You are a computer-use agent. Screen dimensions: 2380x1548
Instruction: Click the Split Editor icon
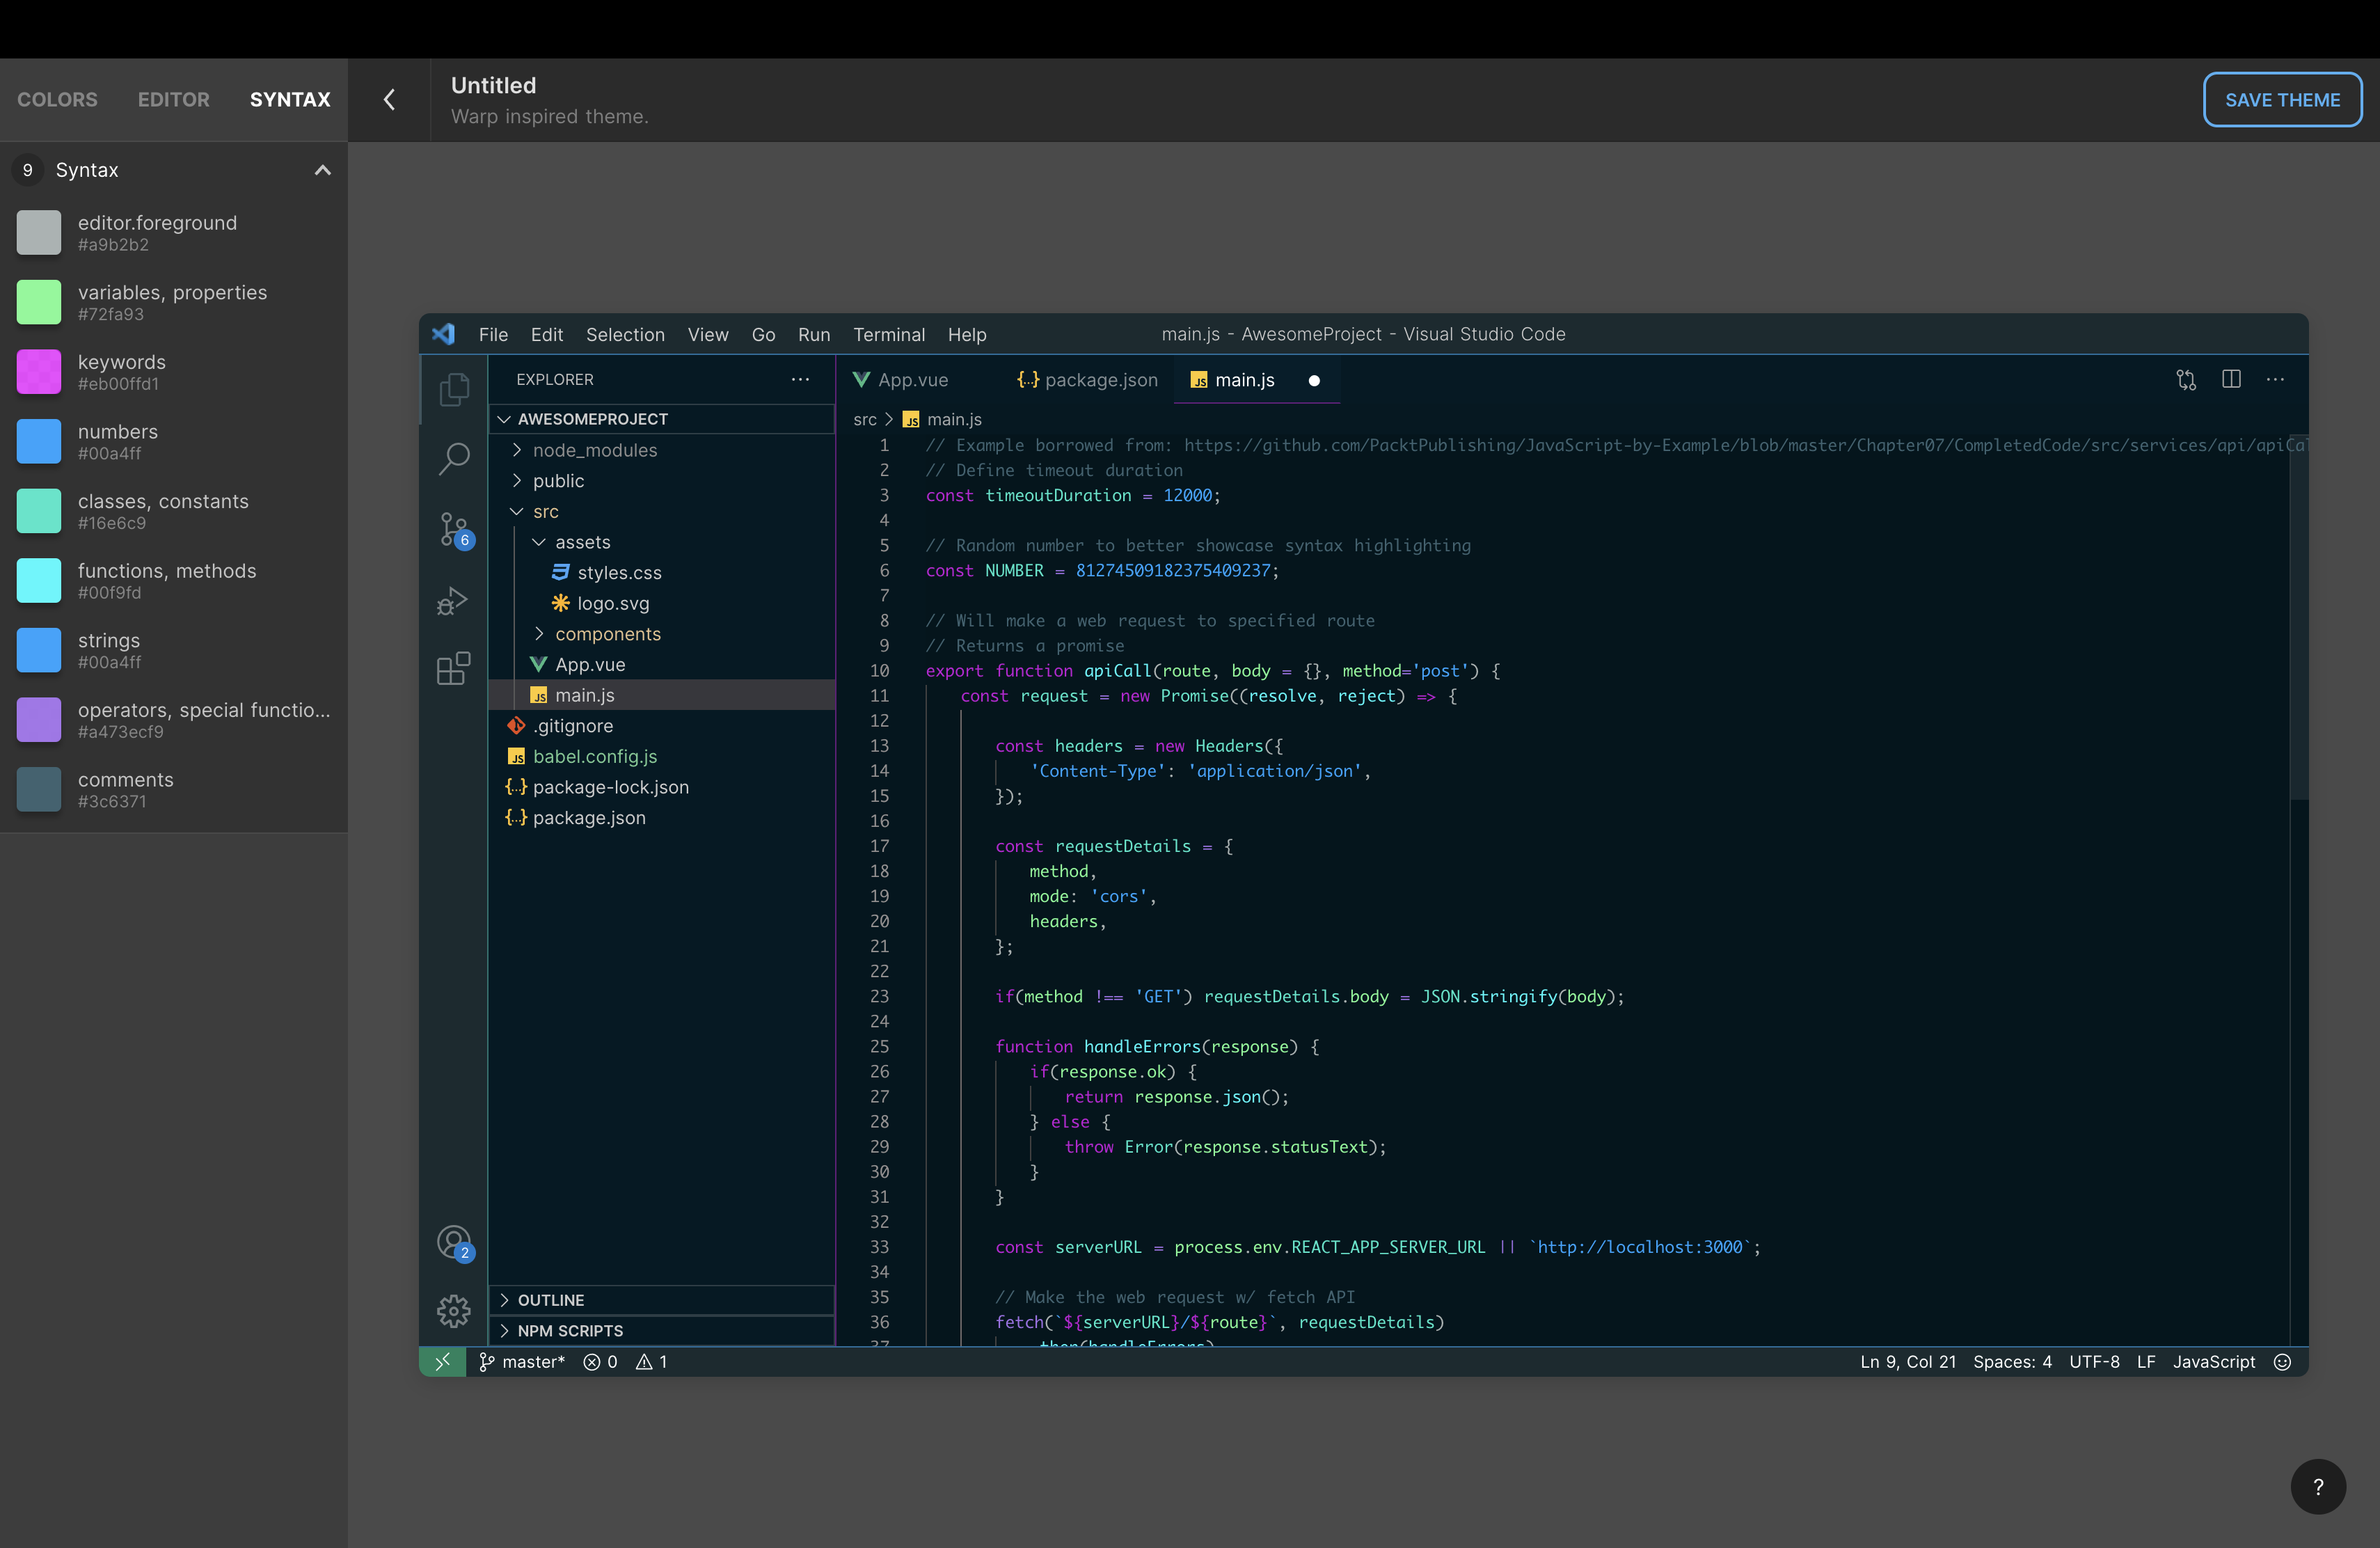pos(2231,379)
